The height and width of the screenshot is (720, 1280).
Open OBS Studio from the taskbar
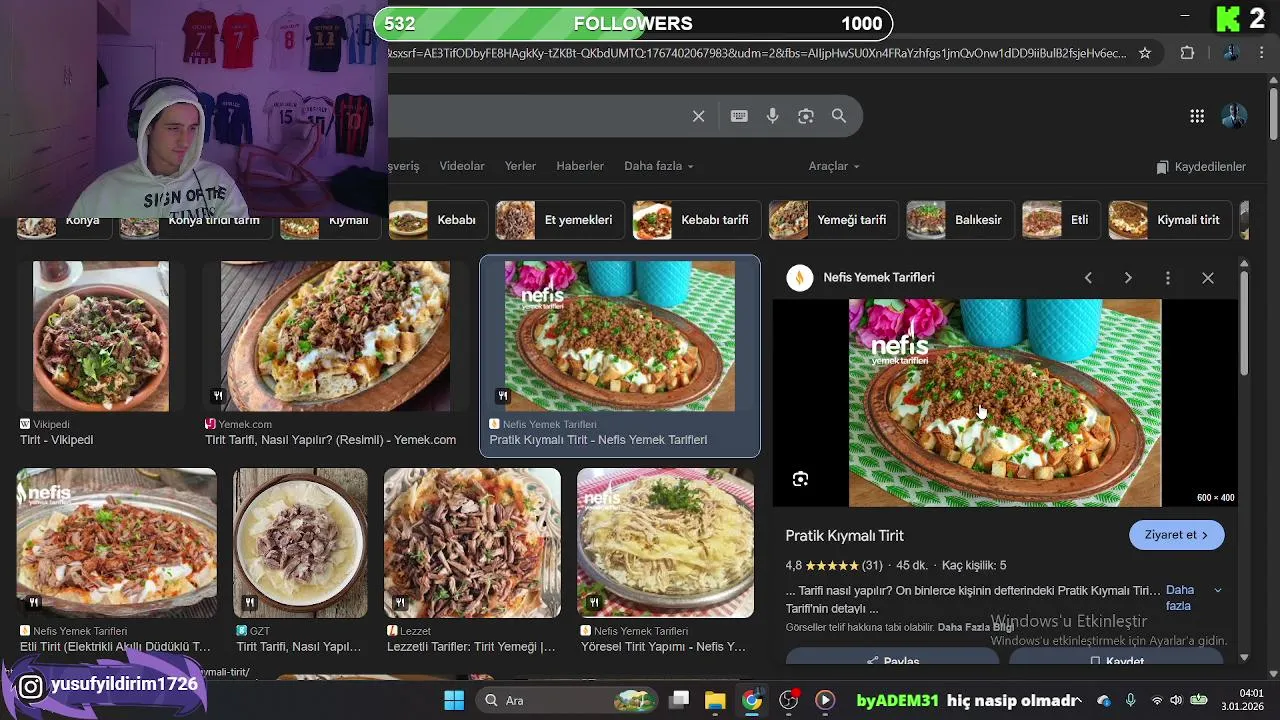click(789, 700)
